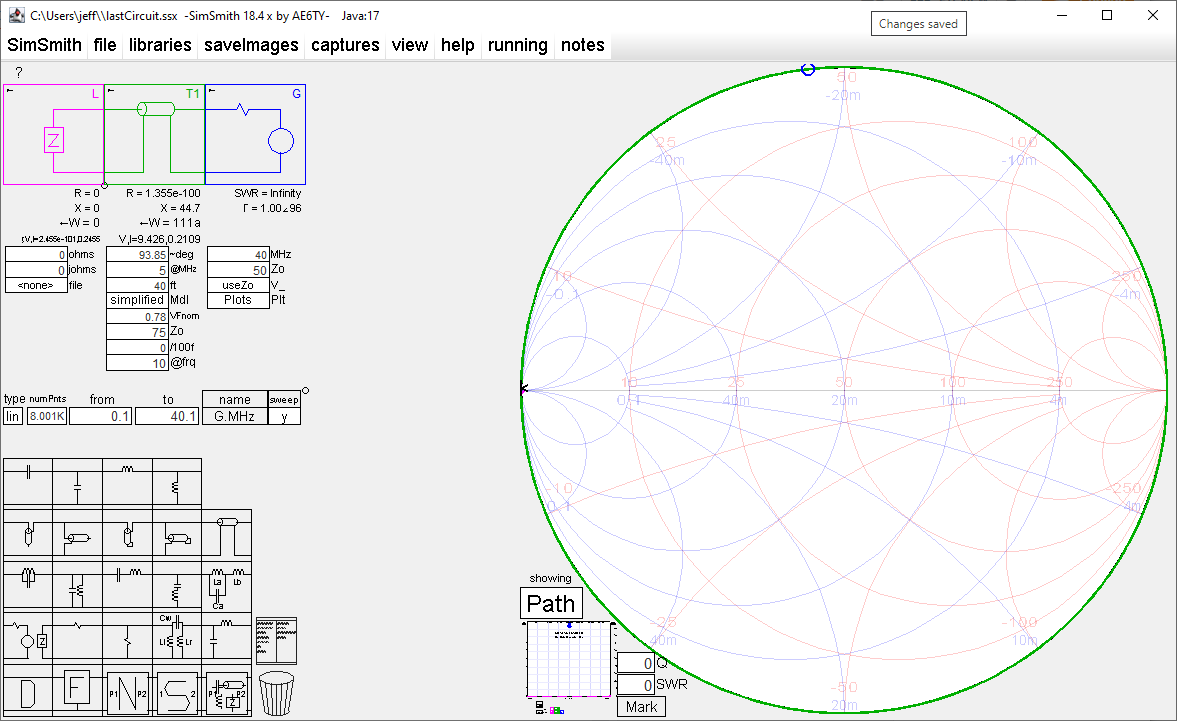Select the series inductor component
This screenshot has height=721, width=1177.
127,482
